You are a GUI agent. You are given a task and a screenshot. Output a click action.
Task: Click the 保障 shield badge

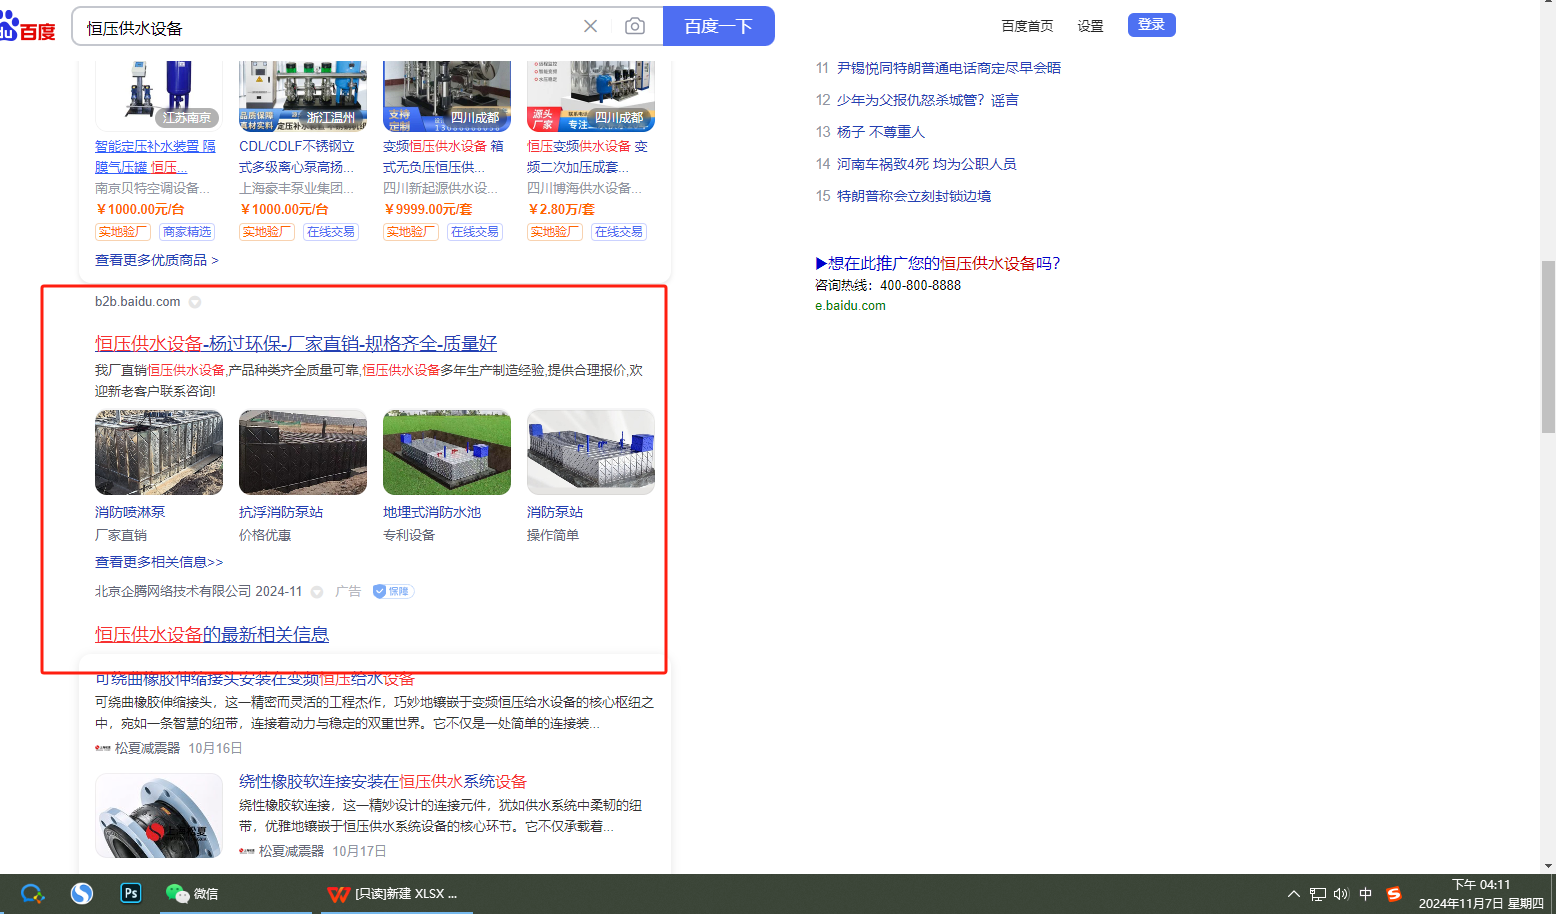393,591
